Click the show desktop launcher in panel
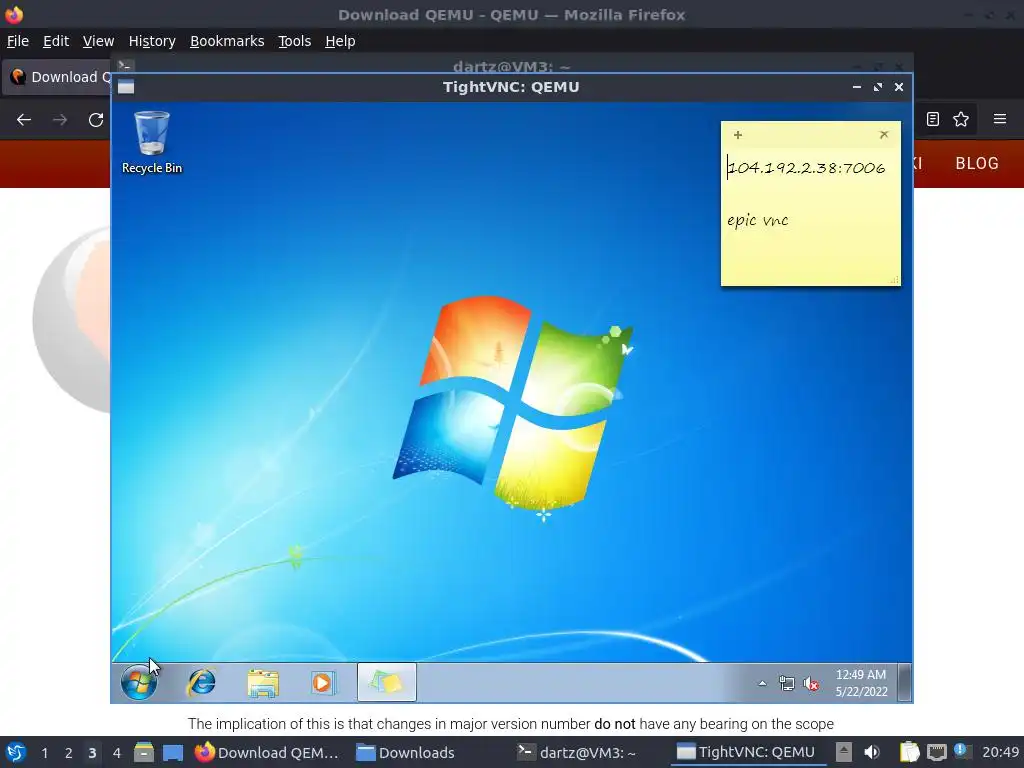Screen dimensions: 1024x768 click(x=173, y=752)
